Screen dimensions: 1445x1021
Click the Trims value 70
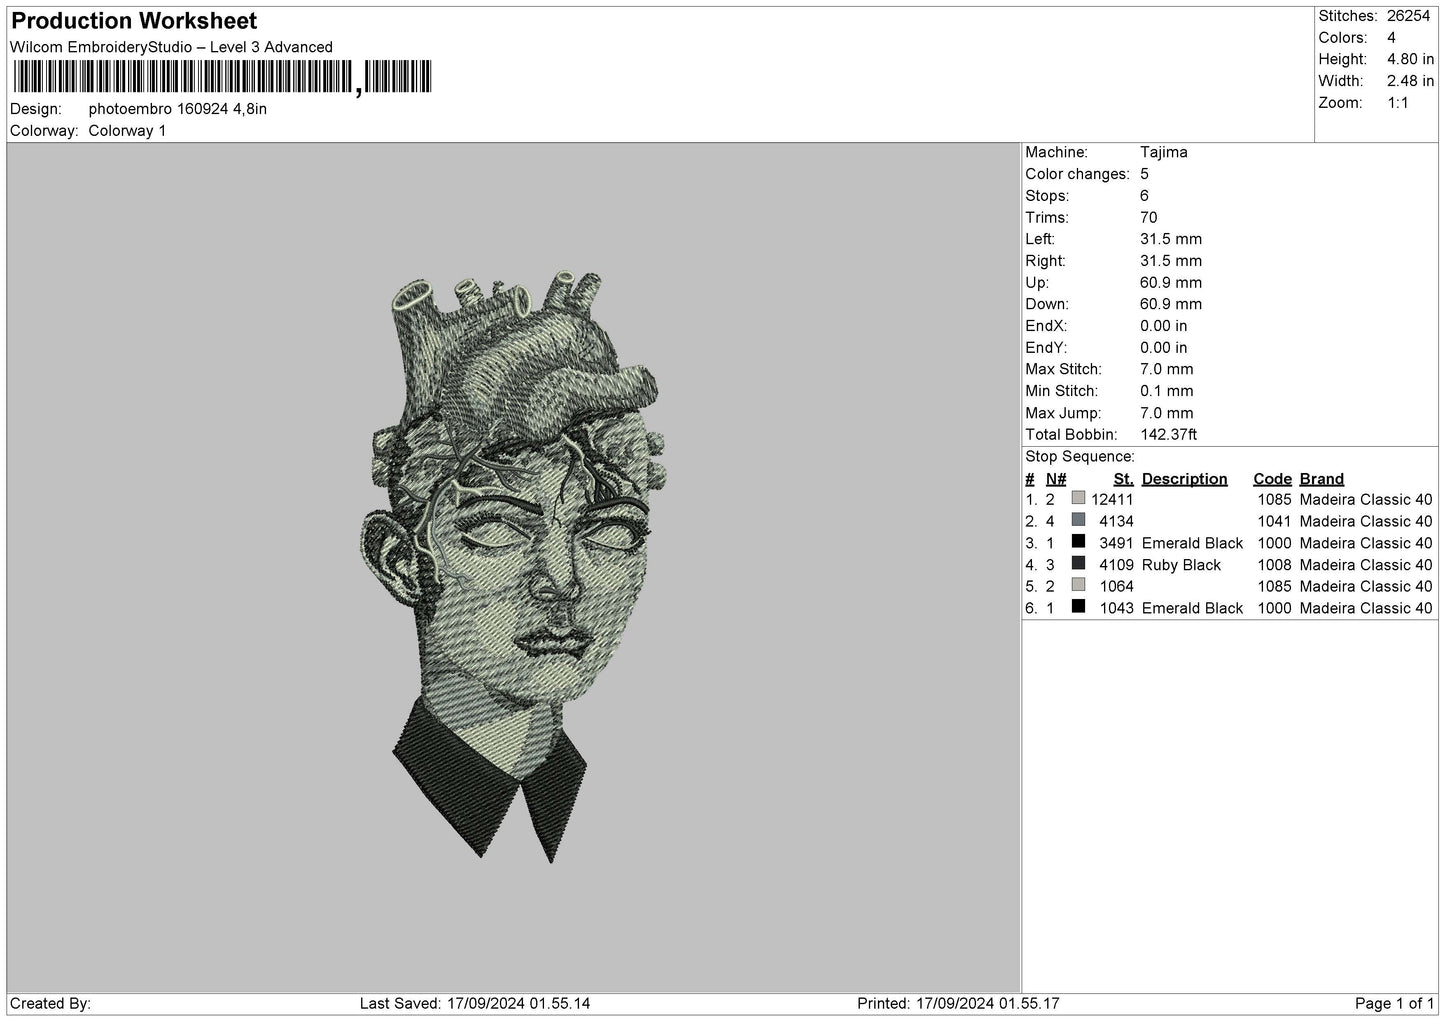(x=1148, y=218)
